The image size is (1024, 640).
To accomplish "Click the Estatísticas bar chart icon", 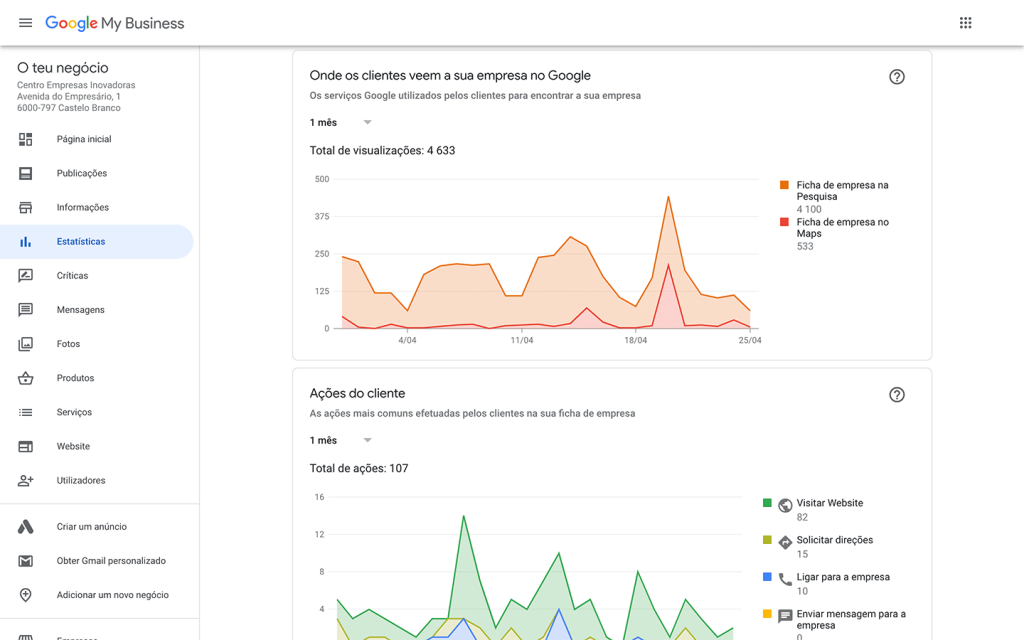I will (25, 242).
